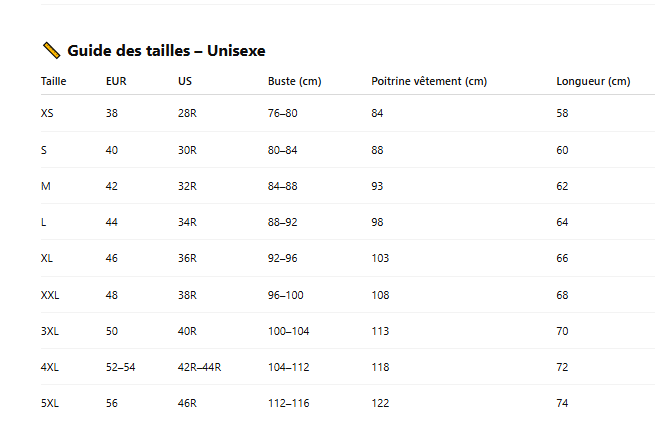Click the bust range 76–80 cell

coord(282,113)
